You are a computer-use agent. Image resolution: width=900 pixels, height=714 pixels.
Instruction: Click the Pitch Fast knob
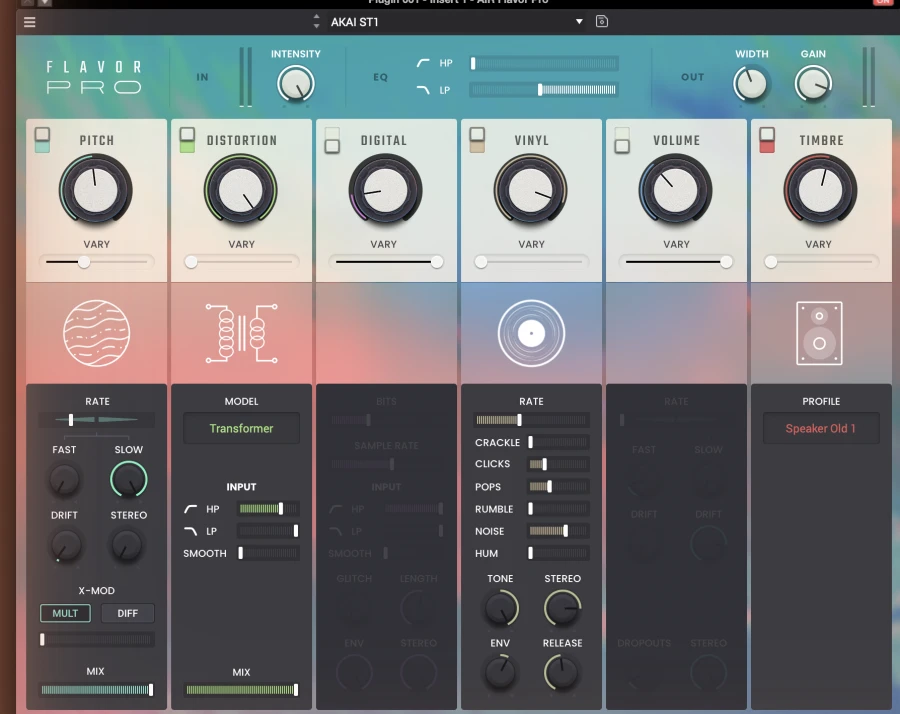pos(64,480)
